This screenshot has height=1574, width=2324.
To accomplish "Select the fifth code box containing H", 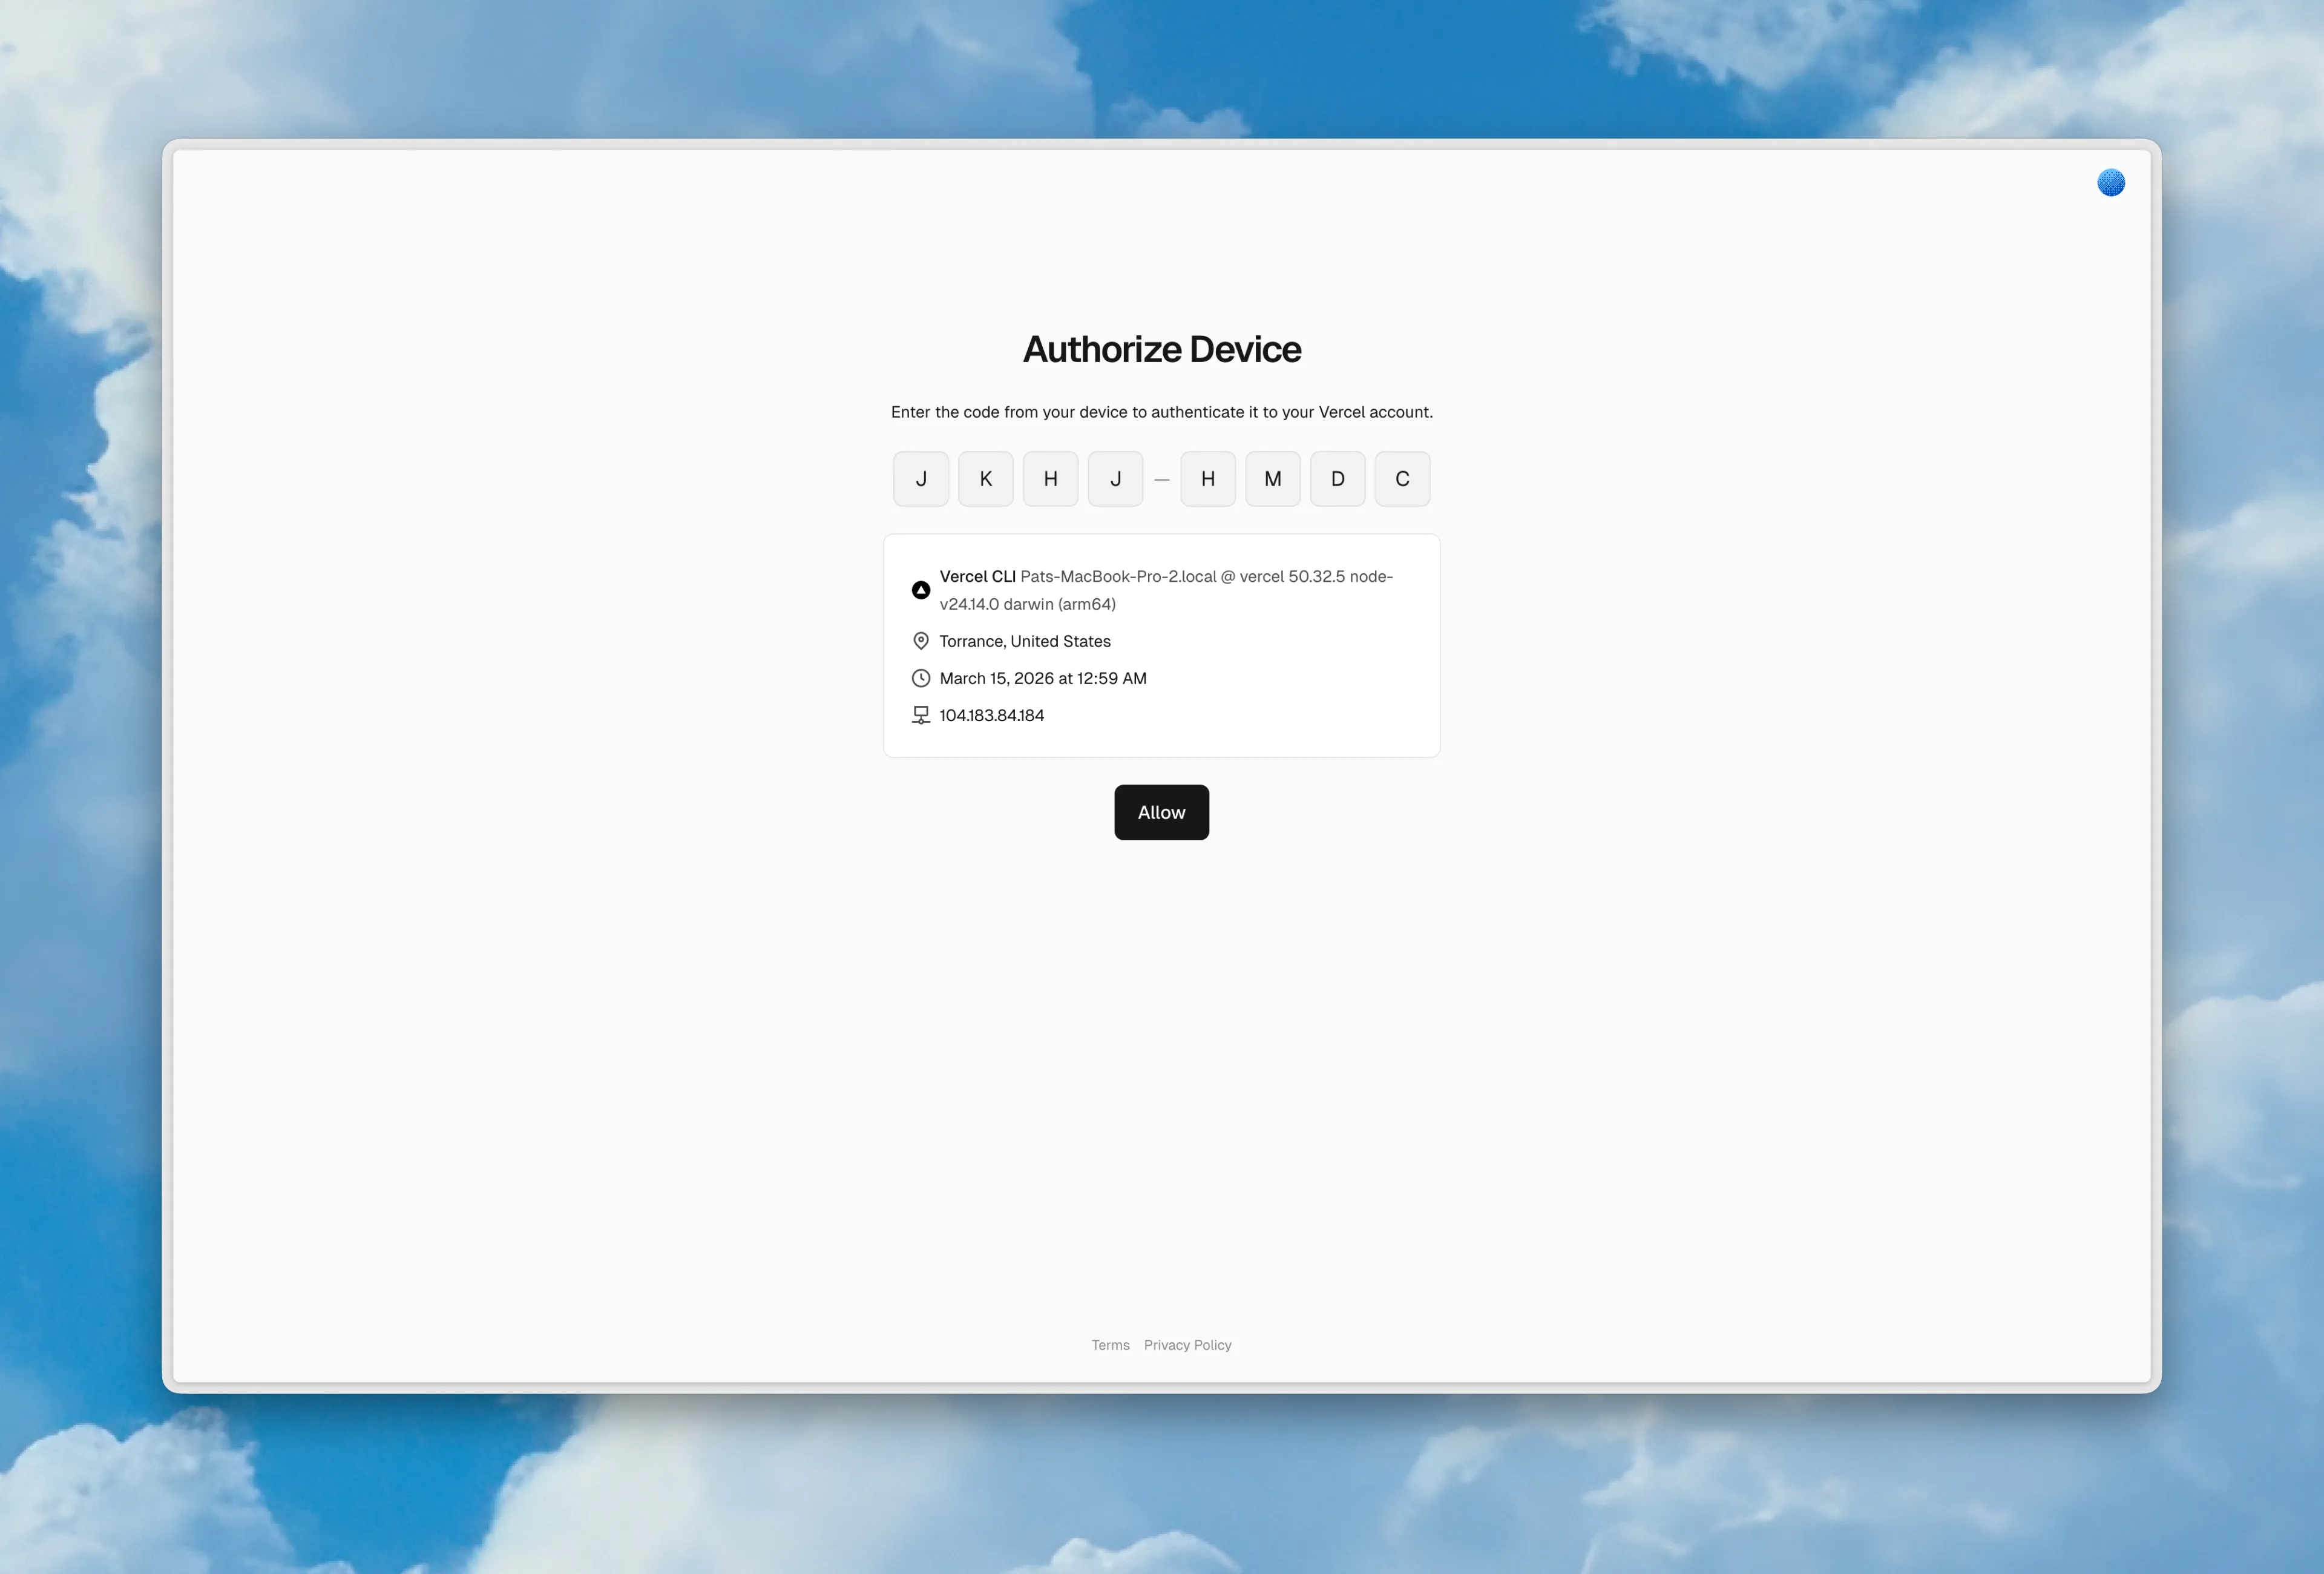I will (x=1208, y=479).
